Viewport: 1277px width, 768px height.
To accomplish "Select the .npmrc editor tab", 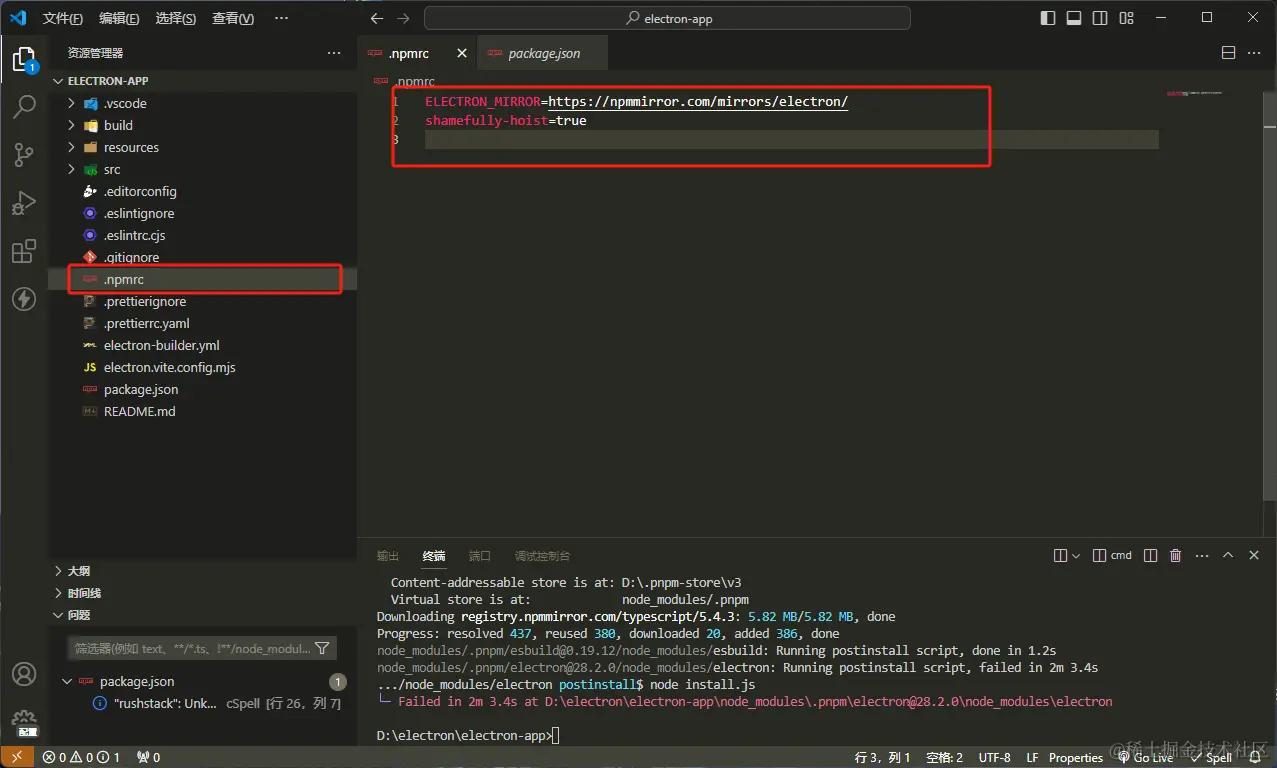I will pos(406,53).
